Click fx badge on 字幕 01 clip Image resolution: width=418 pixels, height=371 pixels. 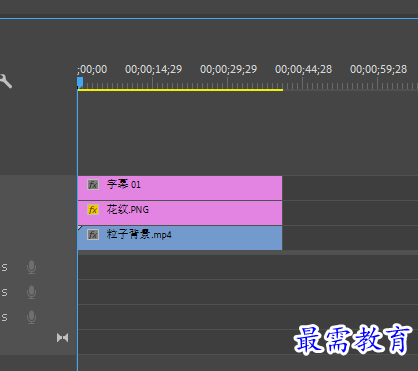[93, 185]
